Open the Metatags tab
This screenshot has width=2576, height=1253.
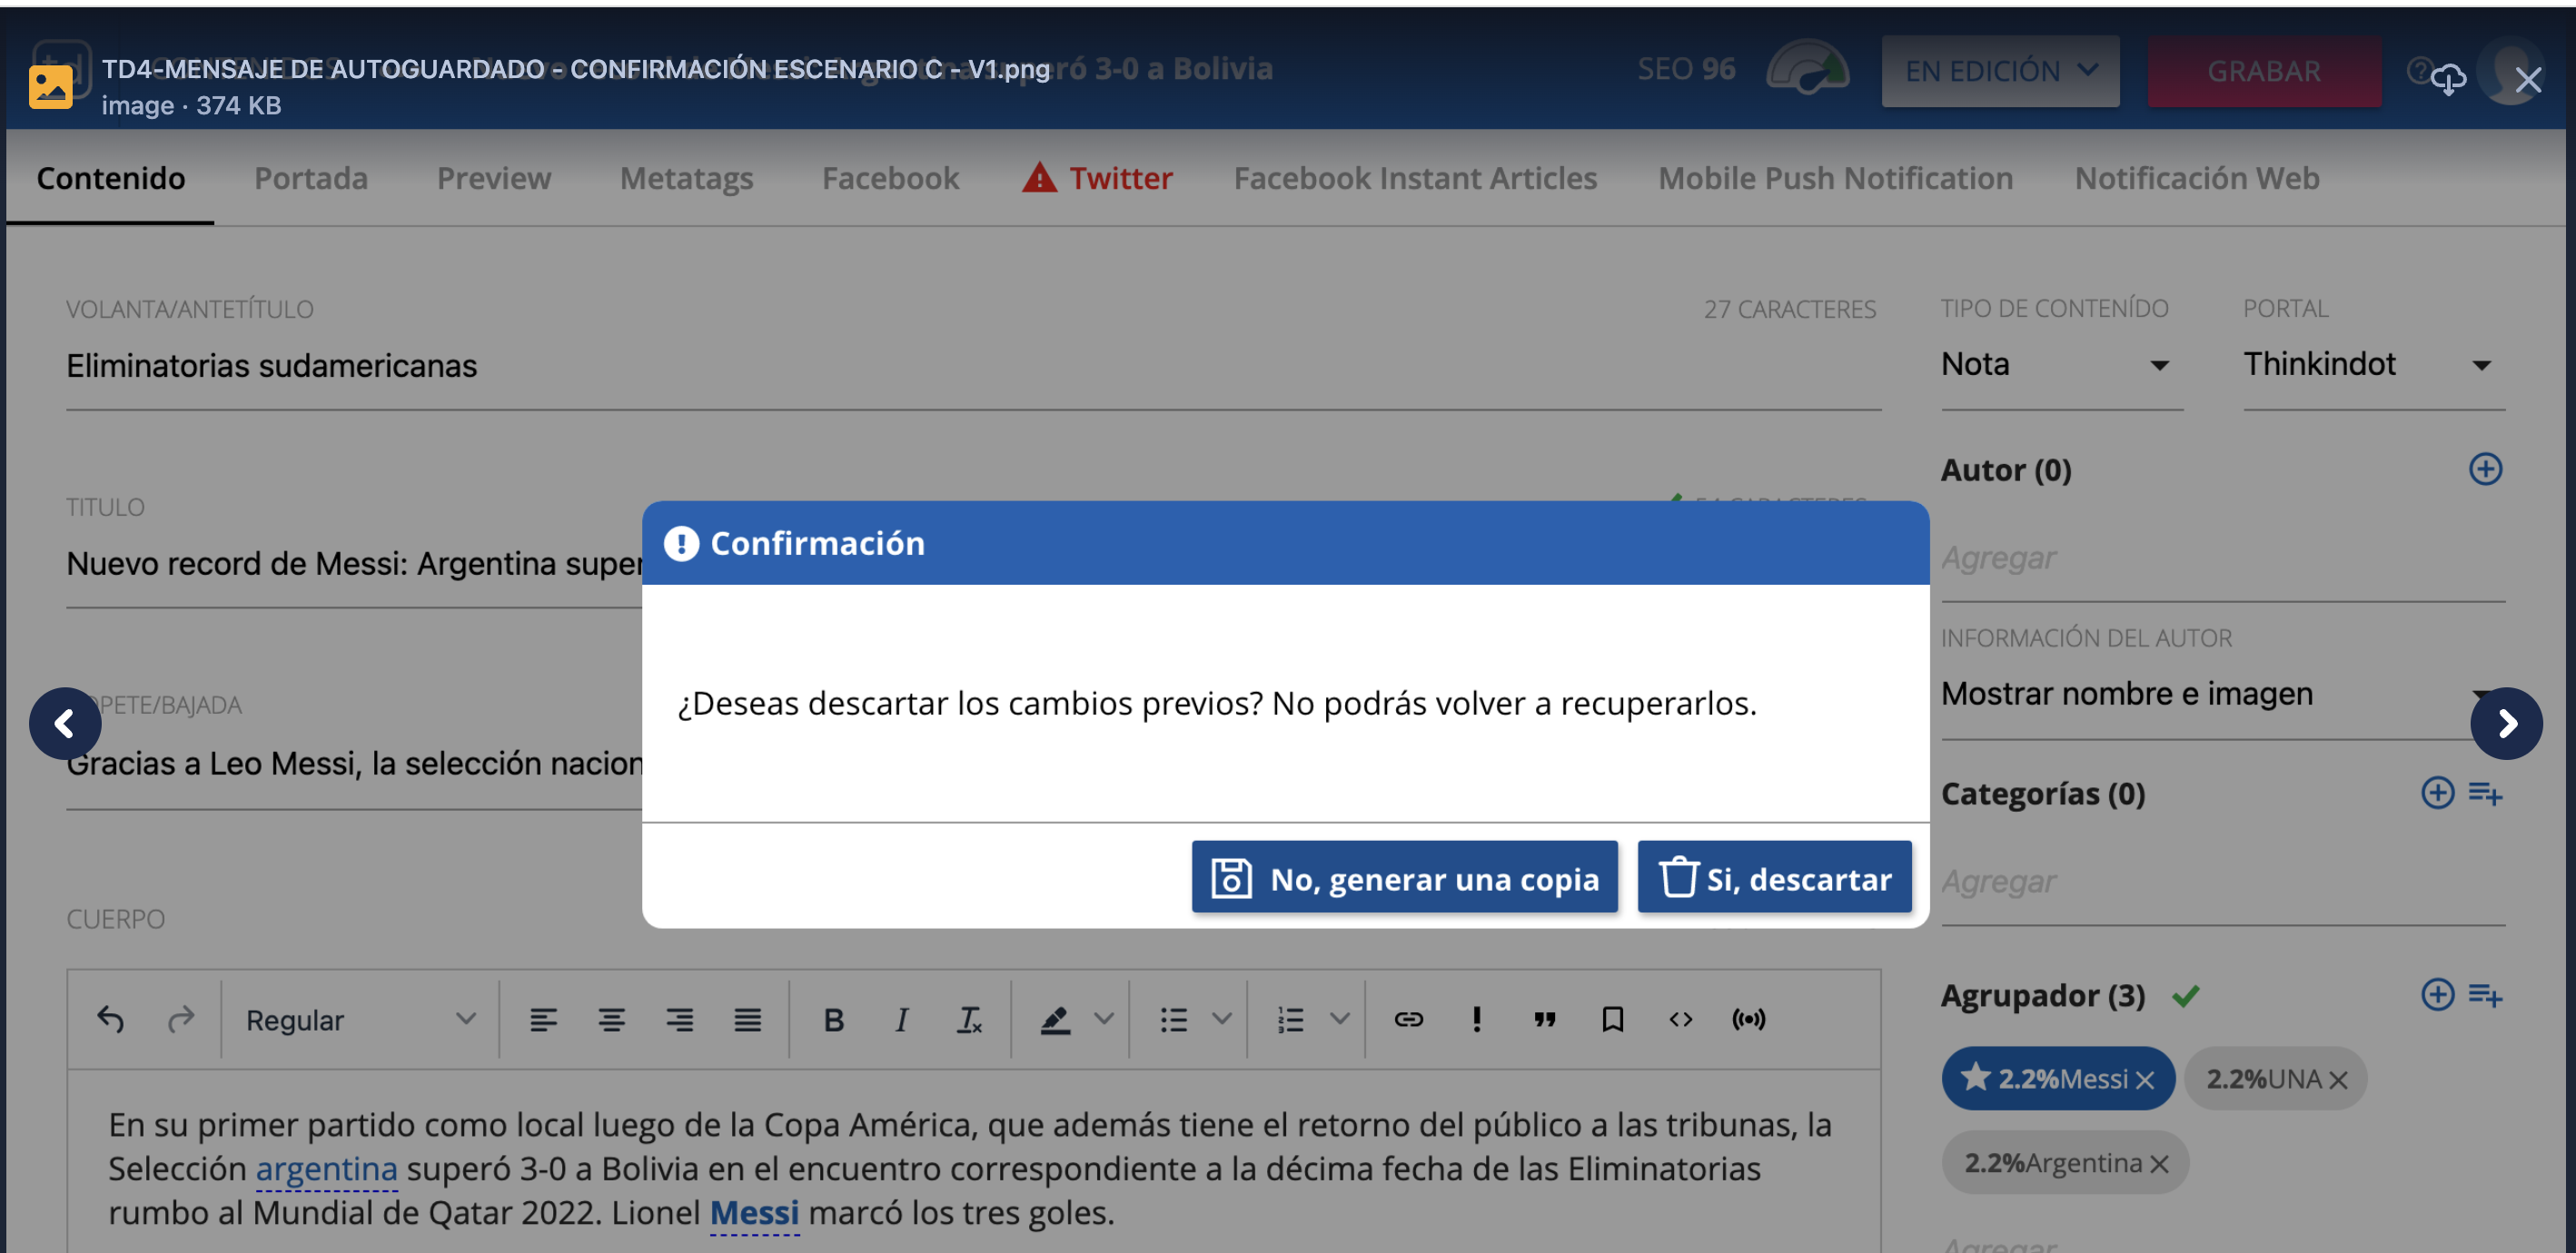tap(686, 178)
